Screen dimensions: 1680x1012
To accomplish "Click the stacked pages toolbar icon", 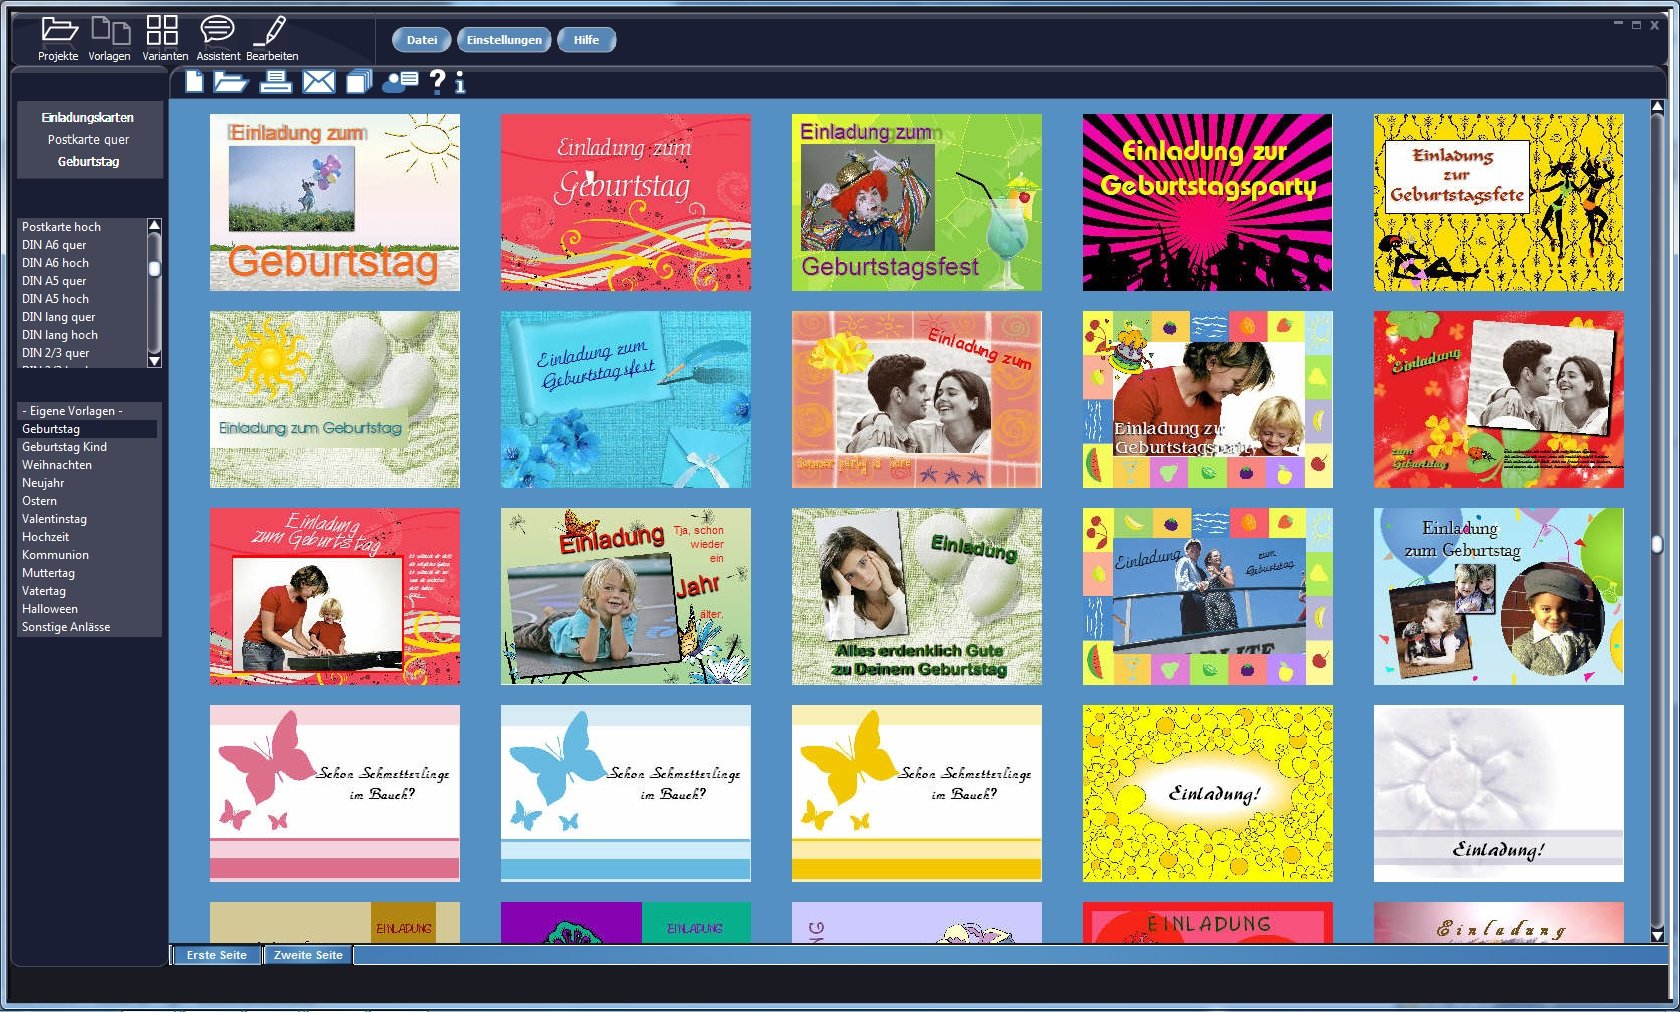I will click(x=359, y=82).
